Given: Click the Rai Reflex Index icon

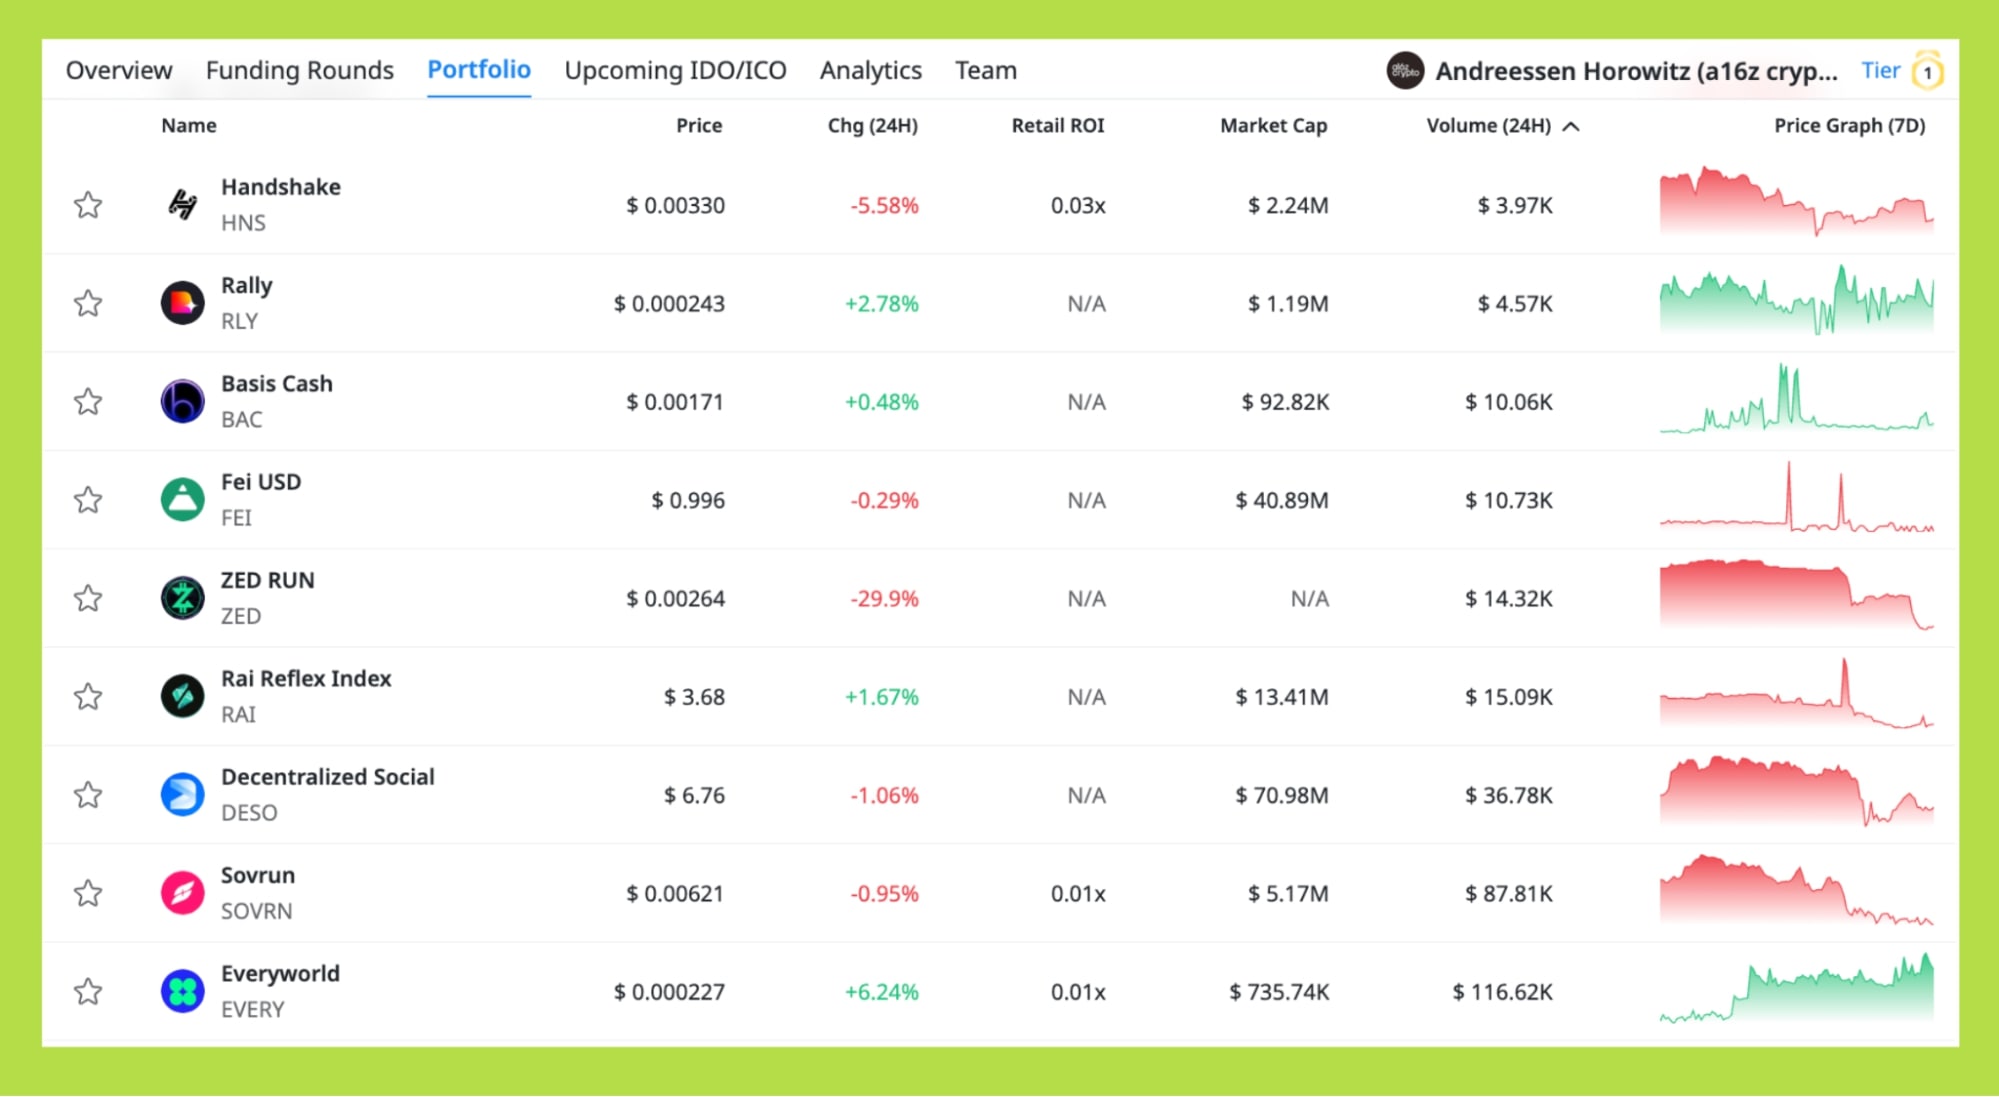Looking at the screenshot, I should pyautogui.click(x=182, y=696).
